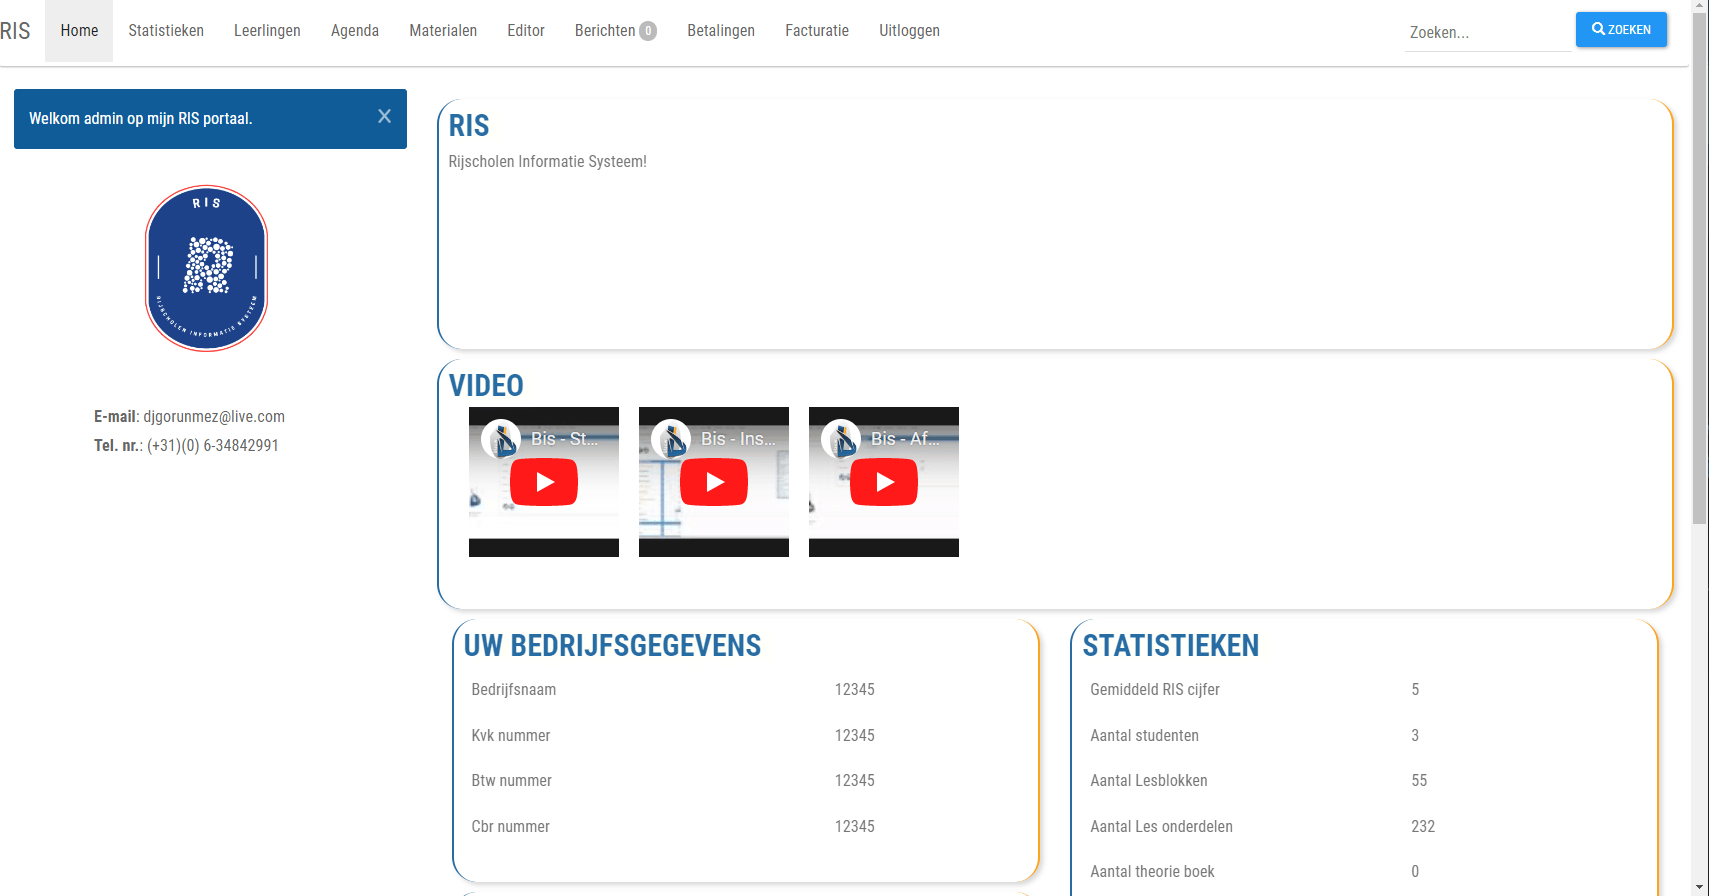Go to Betalingen
1709x896 pixels.
coord(721,31)
